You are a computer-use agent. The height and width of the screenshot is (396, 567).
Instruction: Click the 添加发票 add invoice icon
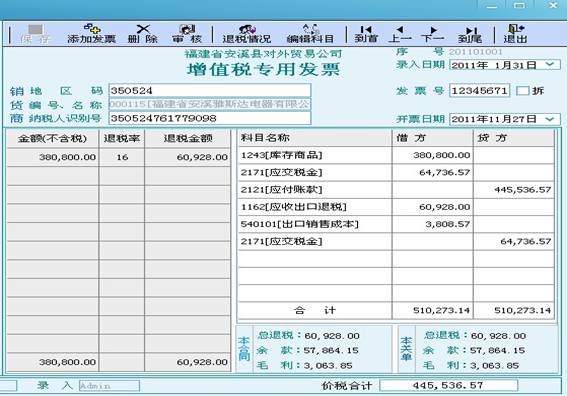tap(91, 34)
